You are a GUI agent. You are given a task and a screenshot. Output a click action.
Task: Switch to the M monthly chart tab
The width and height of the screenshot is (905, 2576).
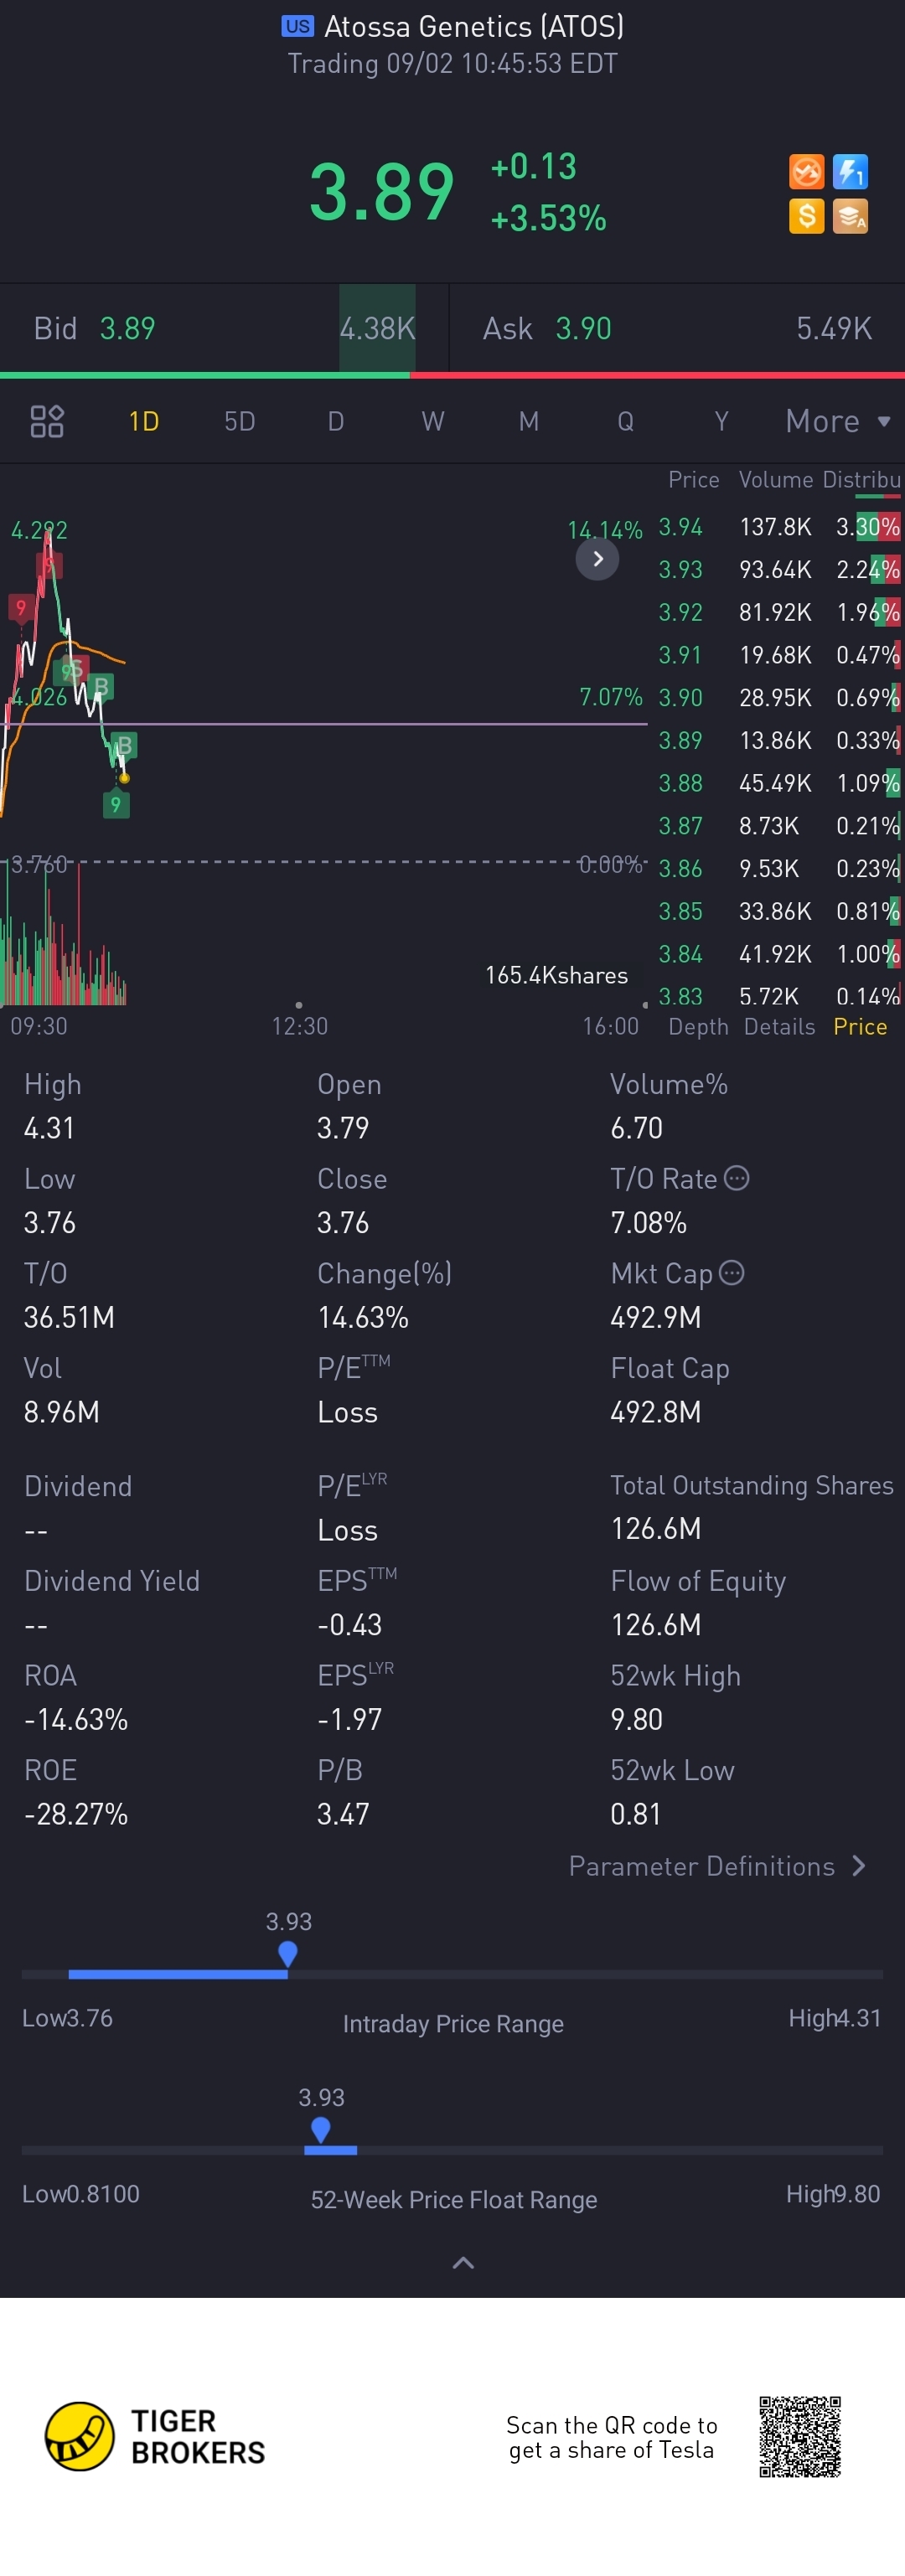[529, 421]
